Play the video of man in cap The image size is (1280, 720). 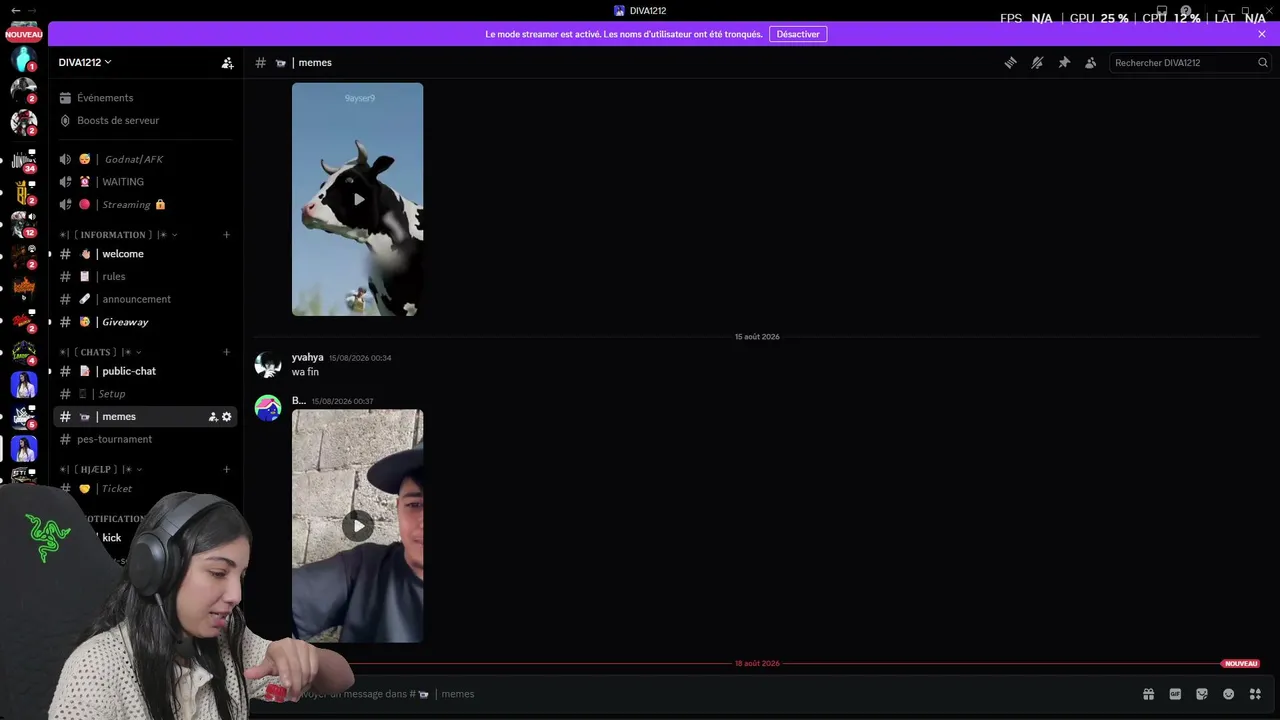pyautogui.click(x=358, y=526)
